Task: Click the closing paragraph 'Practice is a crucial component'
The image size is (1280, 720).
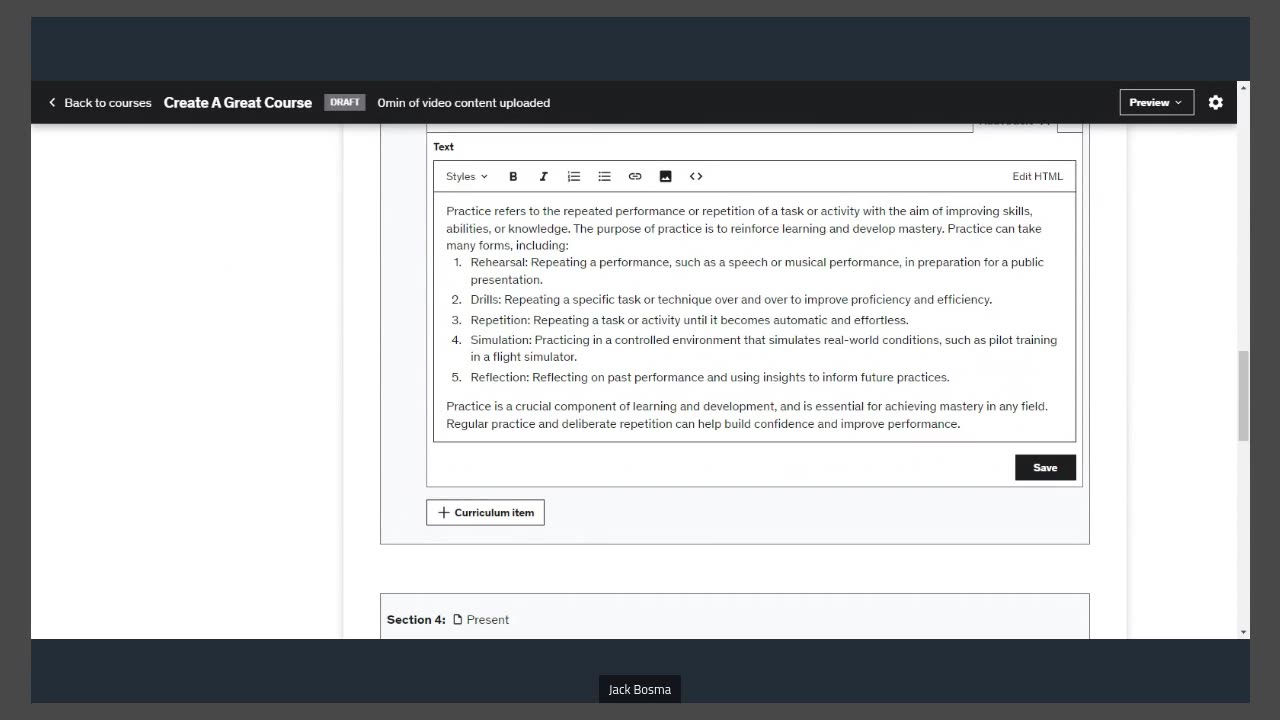Action: (x=747, y=415)
